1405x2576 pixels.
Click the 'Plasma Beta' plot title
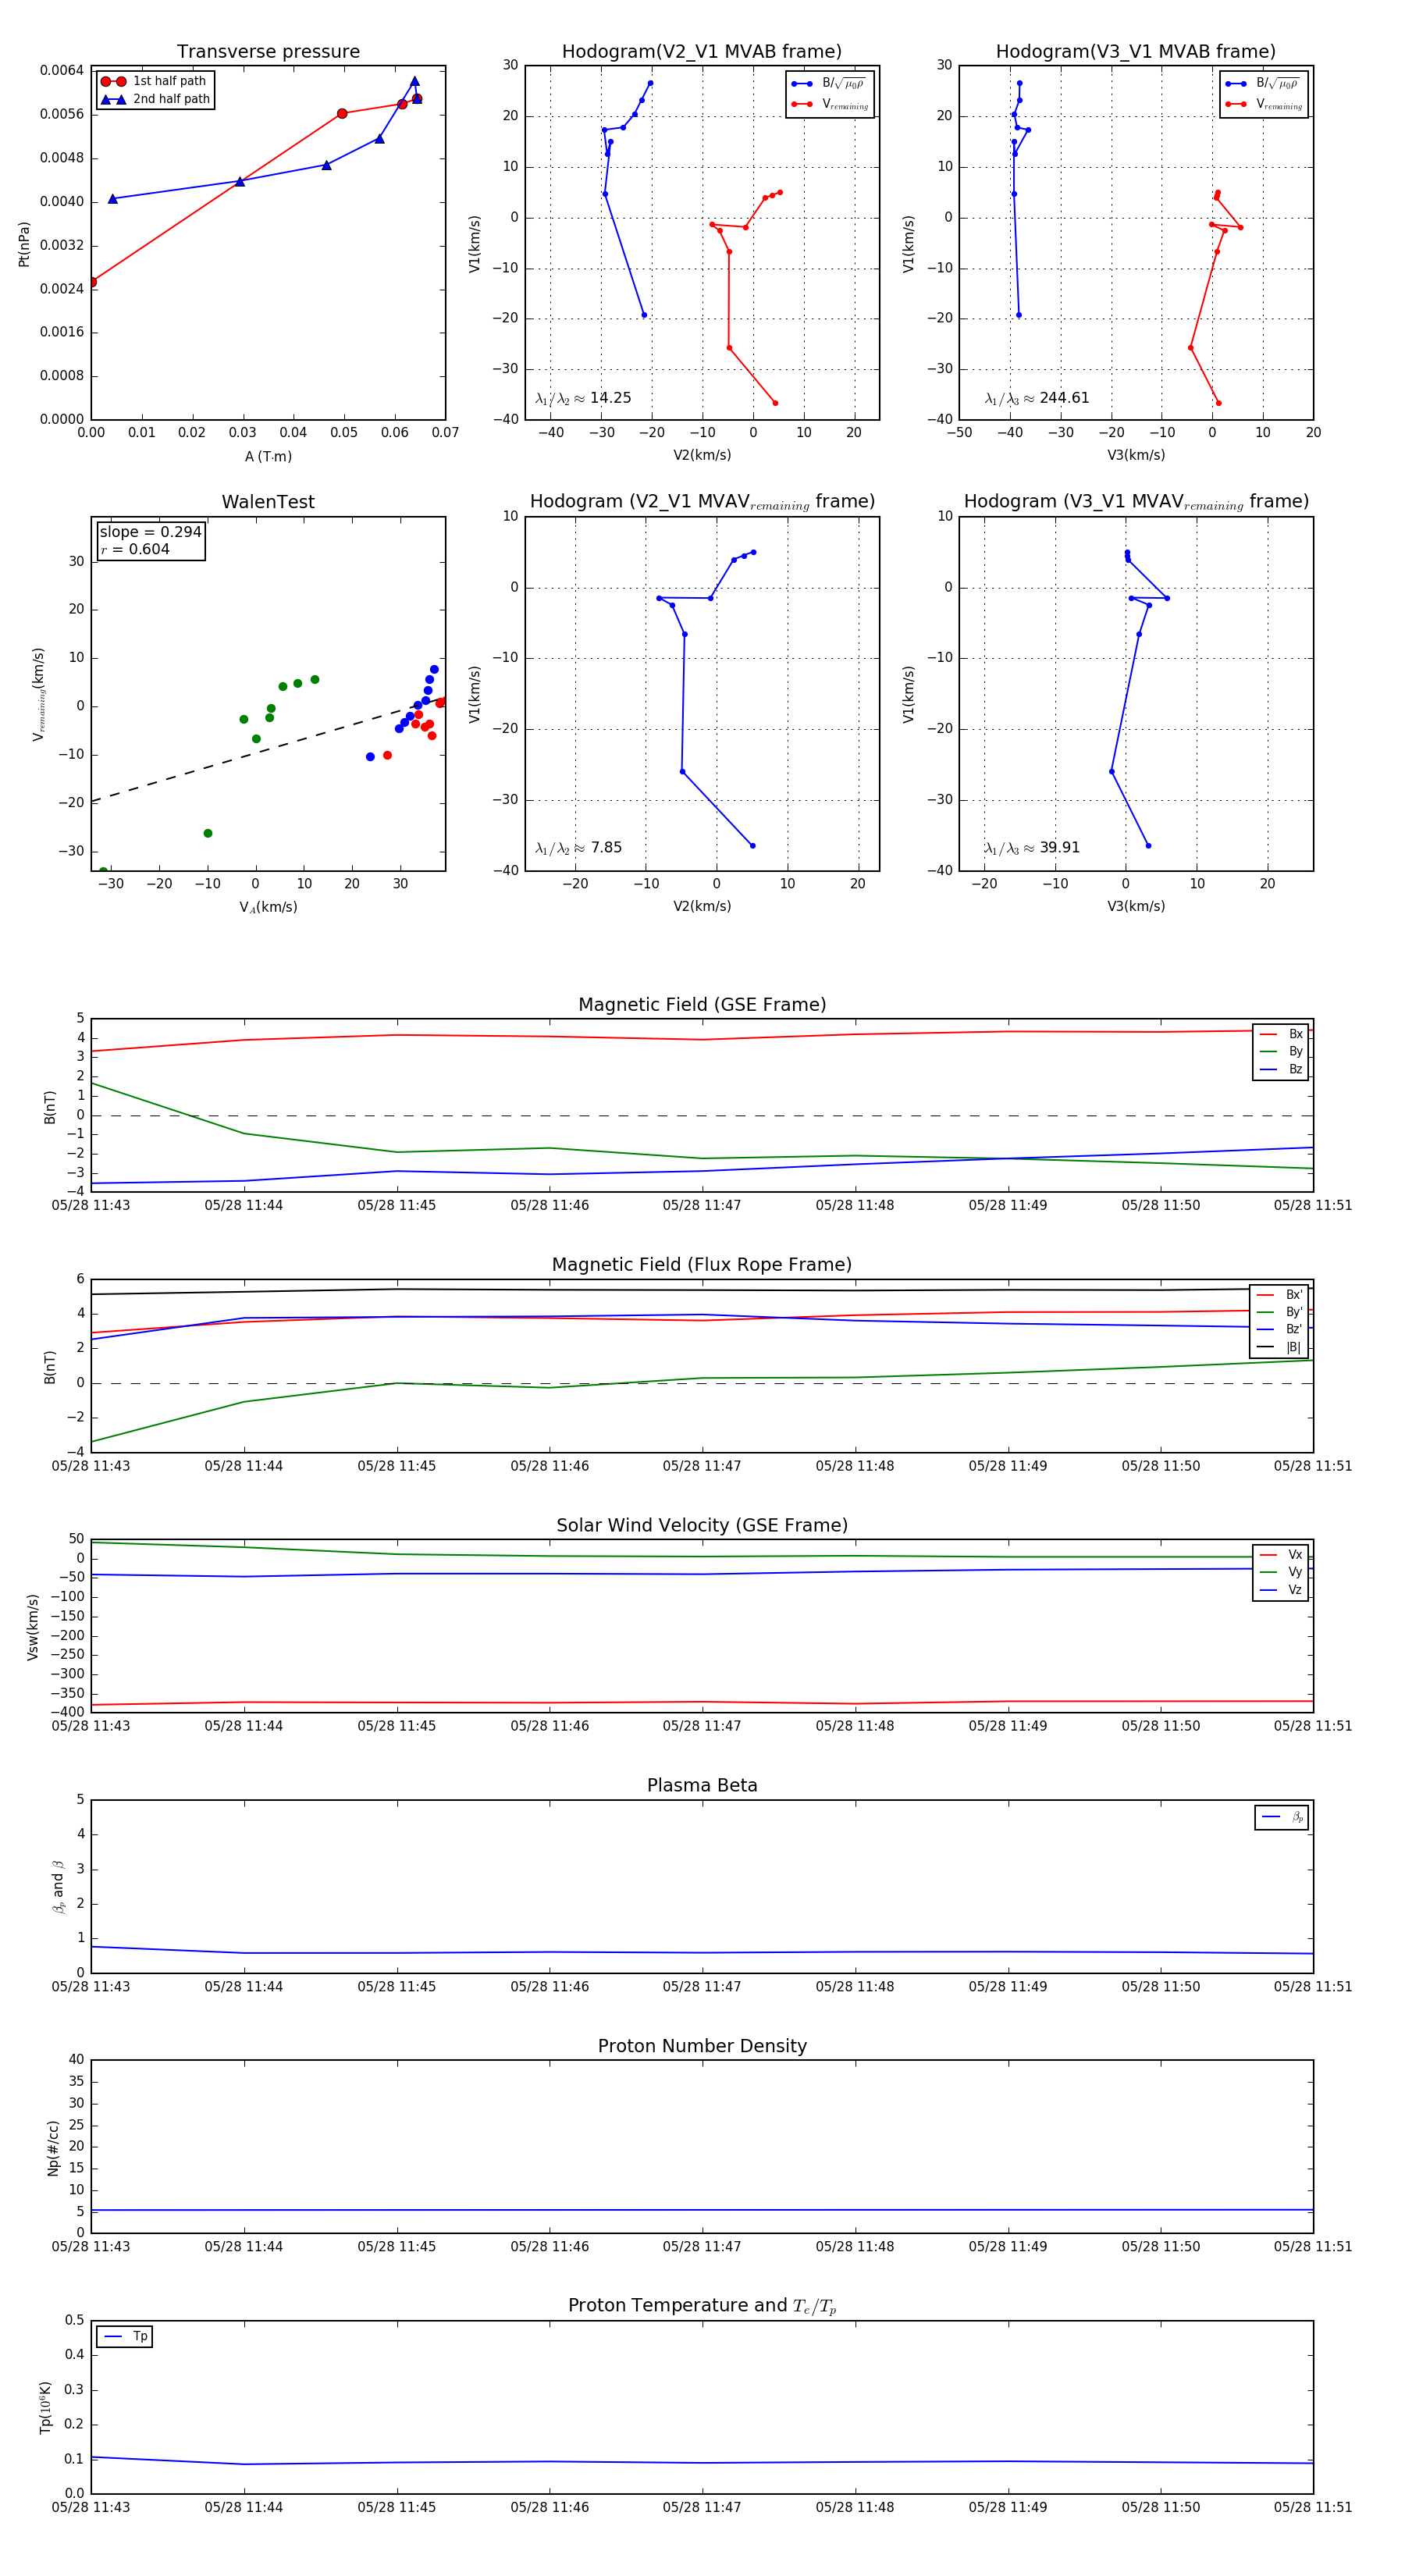tap(702, 1786)
